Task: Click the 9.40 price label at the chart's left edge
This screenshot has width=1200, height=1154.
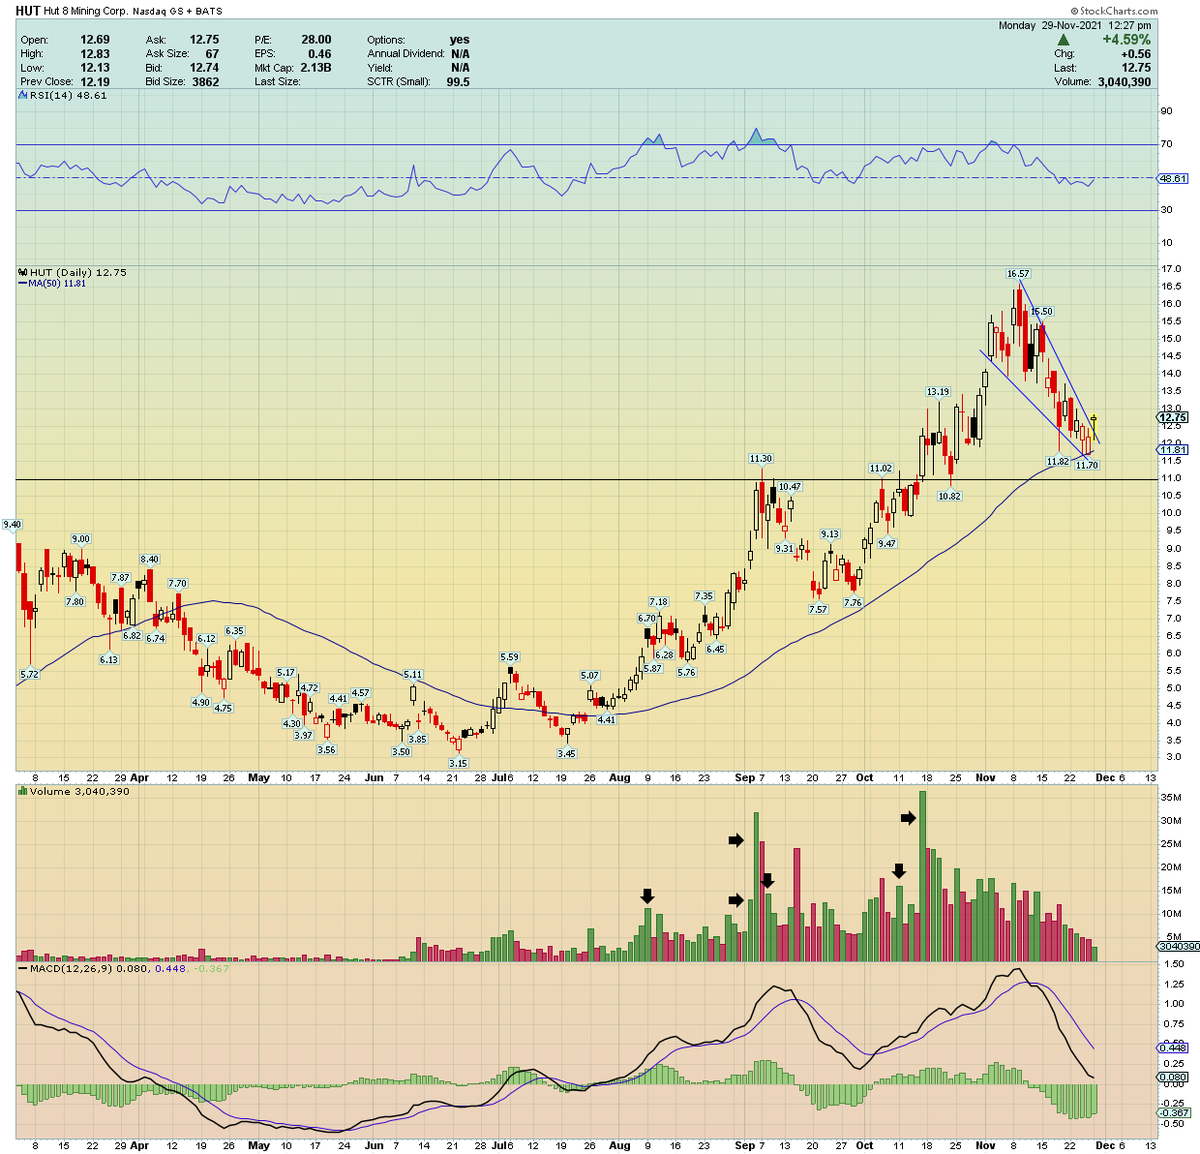Action: [12, 524]
